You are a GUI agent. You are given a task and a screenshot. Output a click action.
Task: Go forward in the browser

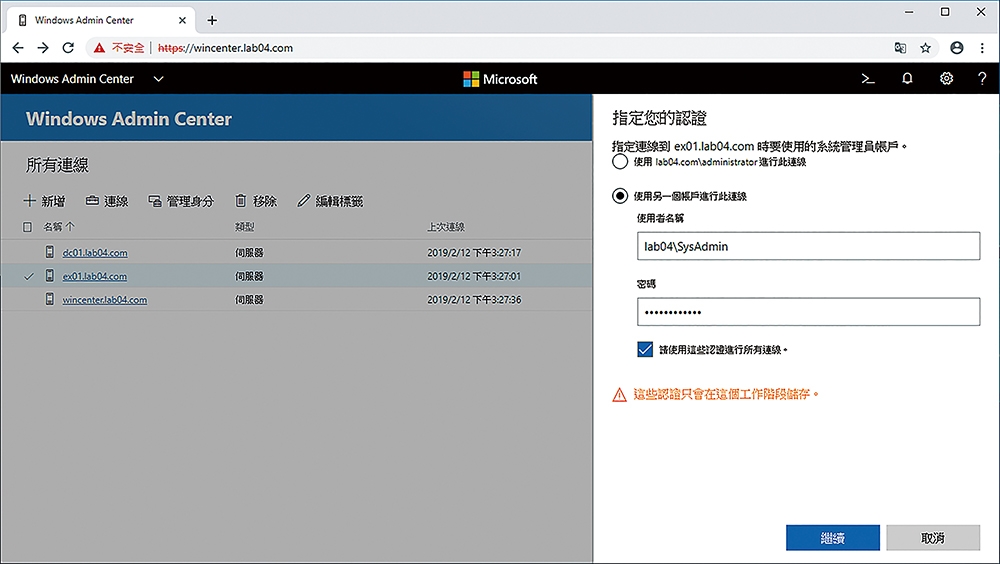coord(43,48)
